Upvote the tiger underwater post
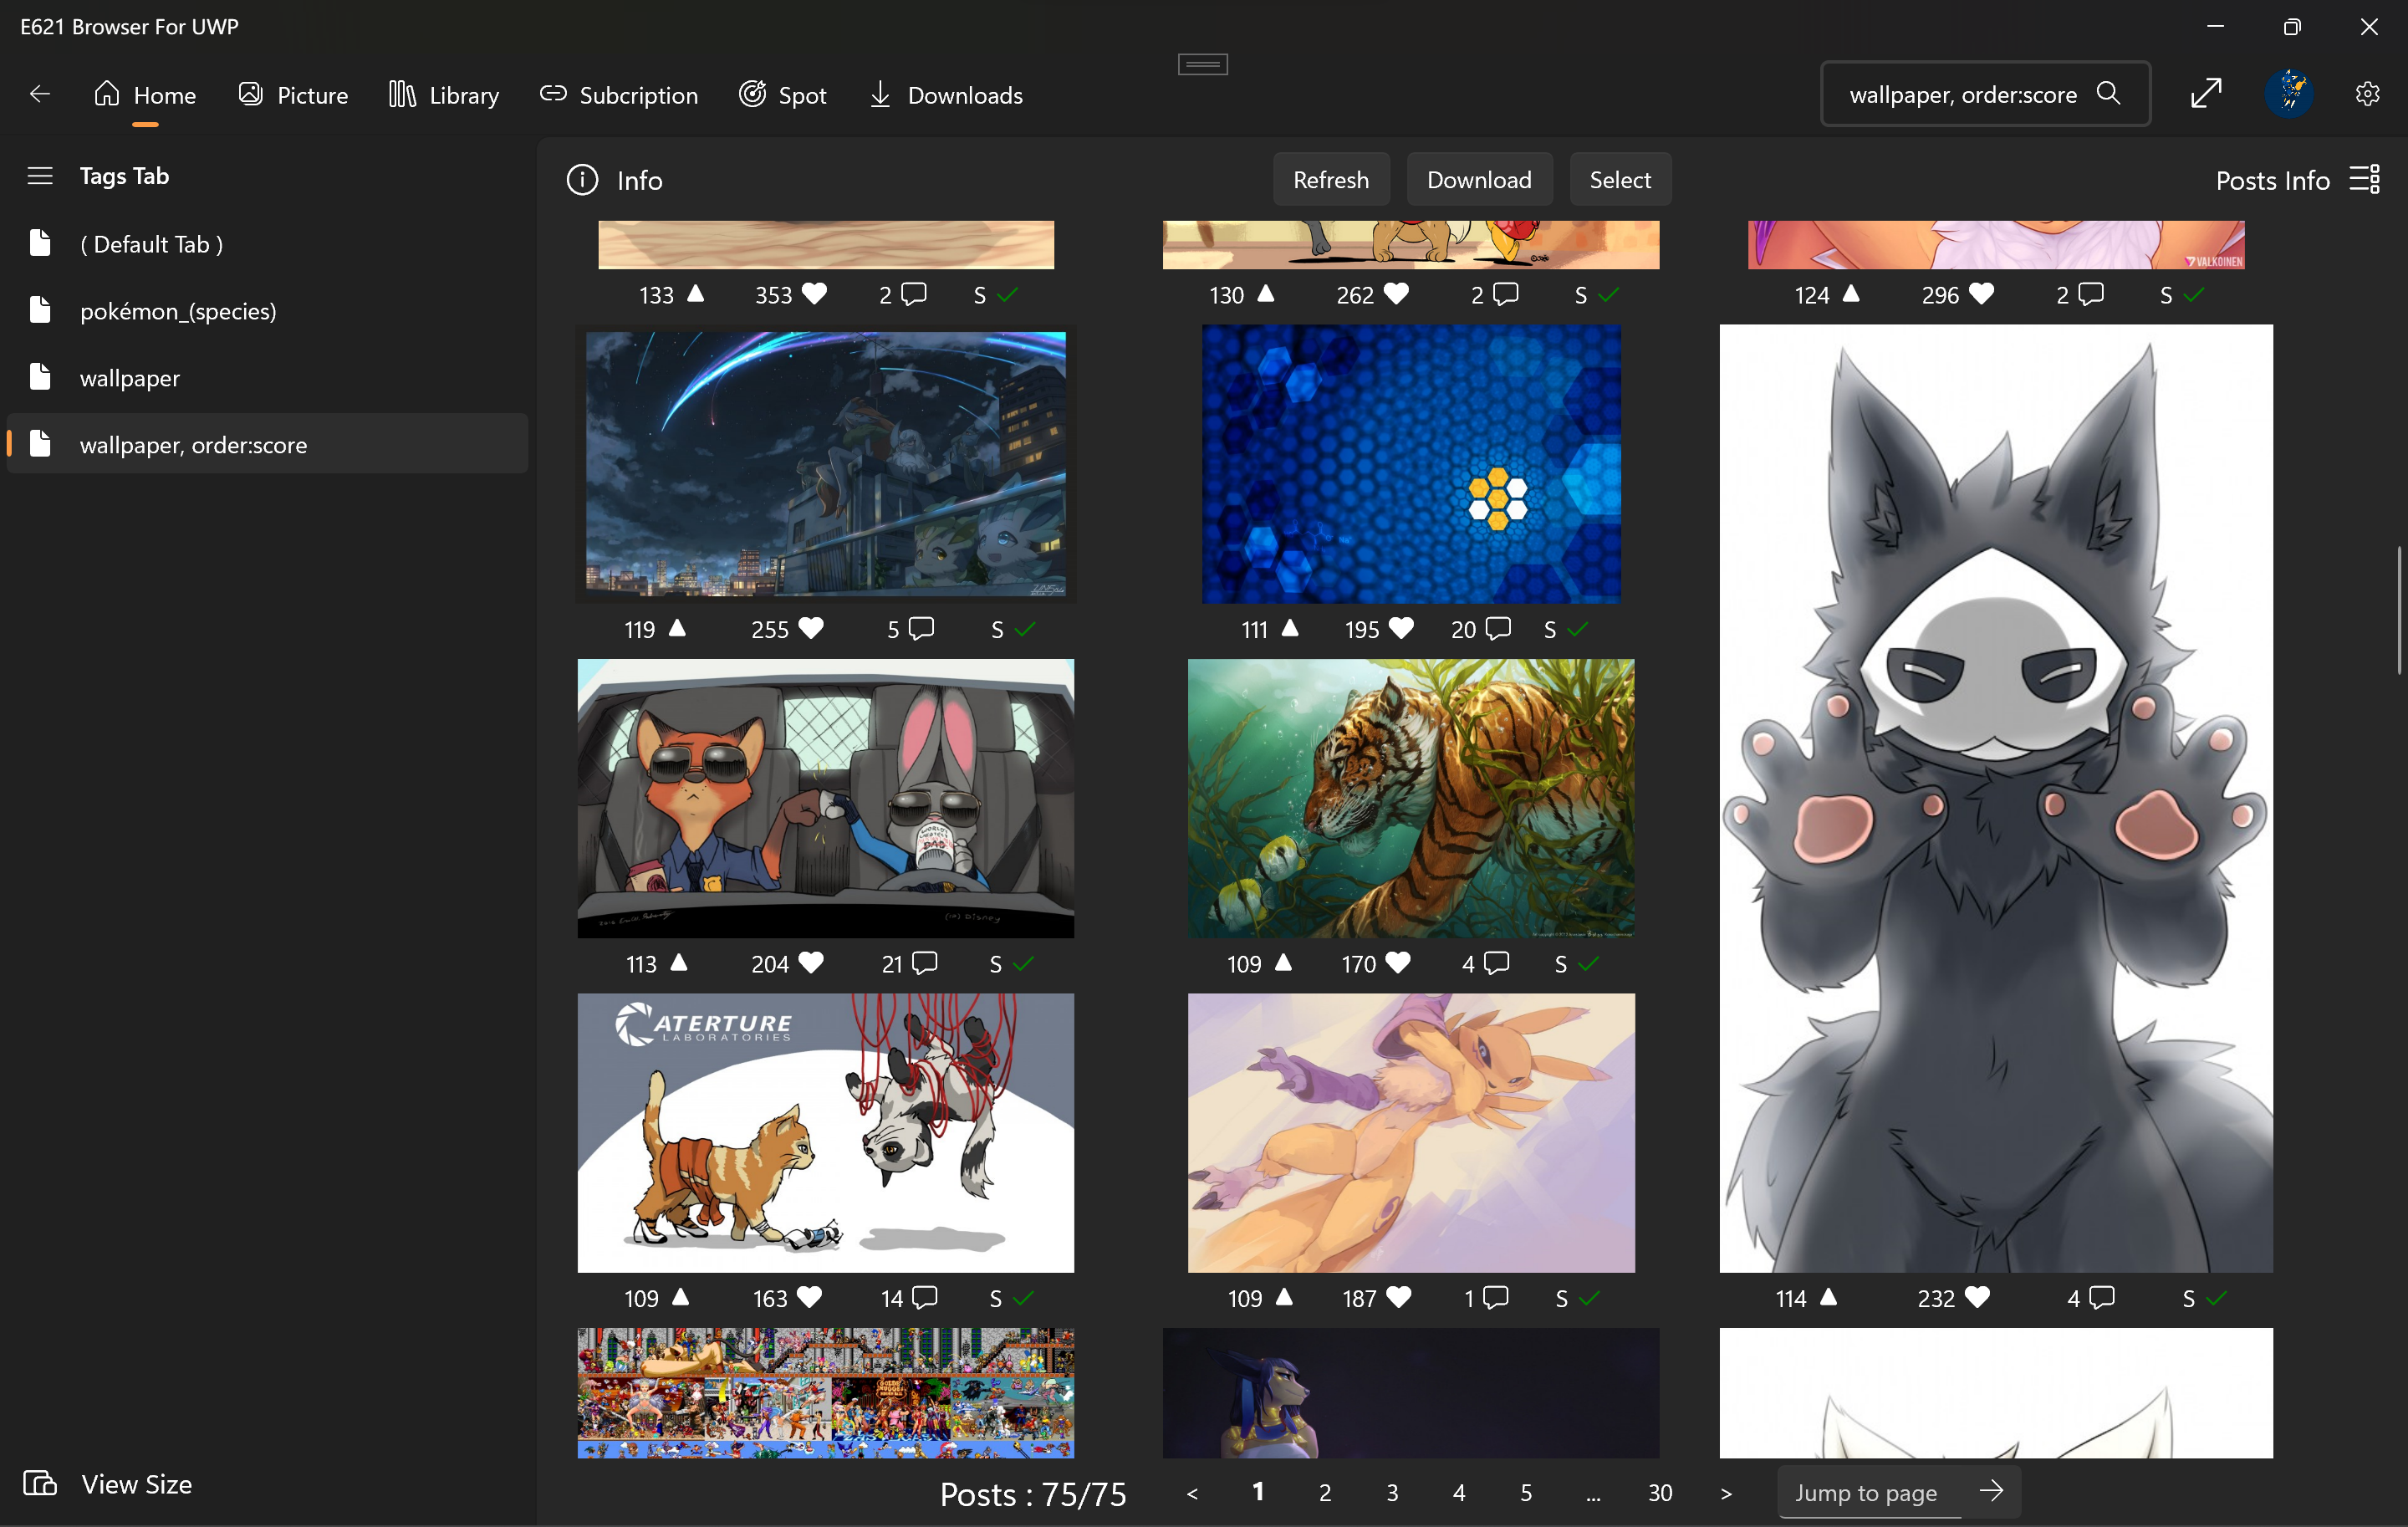This screenshot has height=1527, width=2408. [x=1284, y=962]
